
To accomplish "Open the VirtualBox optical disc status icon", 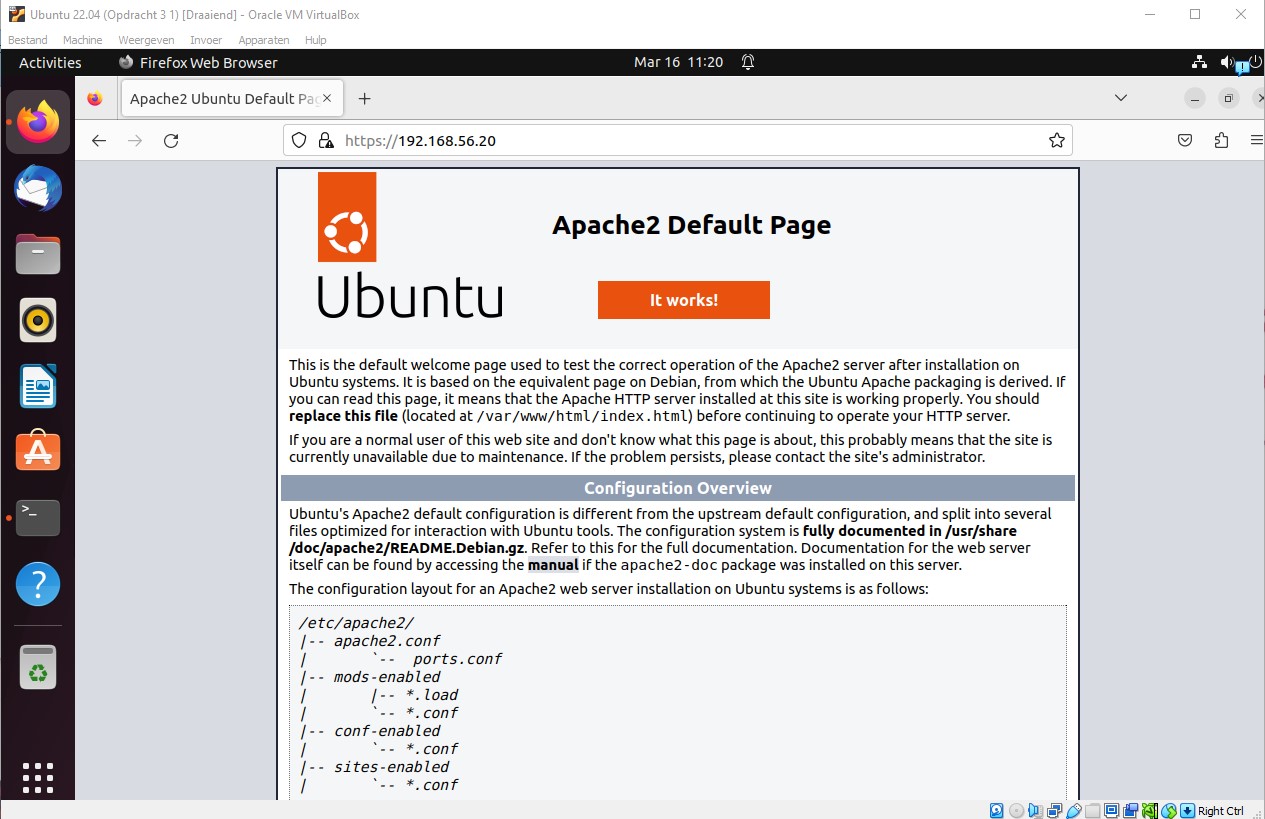I will point(1016,810).
